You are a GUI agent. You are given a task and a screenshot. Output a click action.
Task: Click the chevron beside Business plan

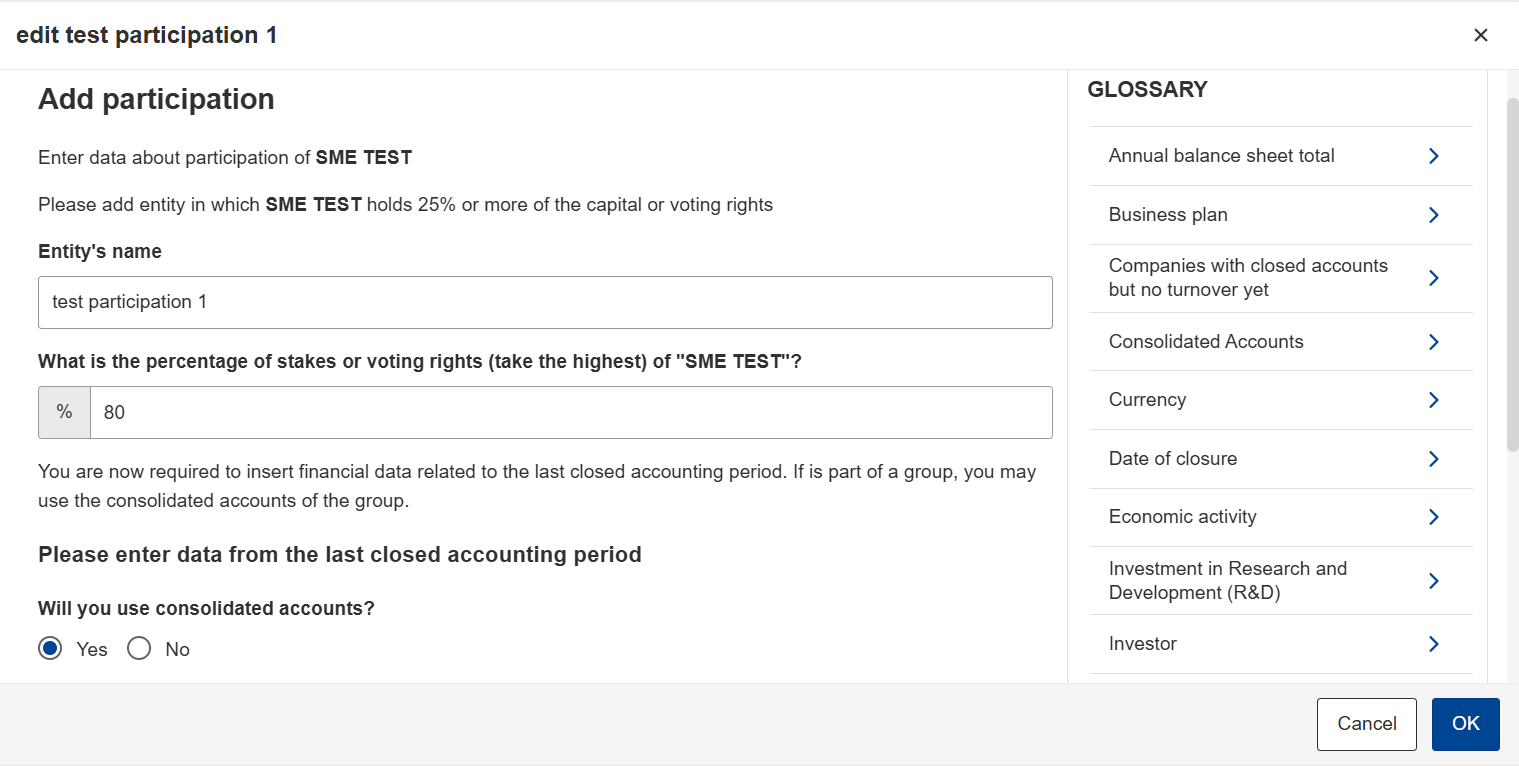click(1433, 215)
